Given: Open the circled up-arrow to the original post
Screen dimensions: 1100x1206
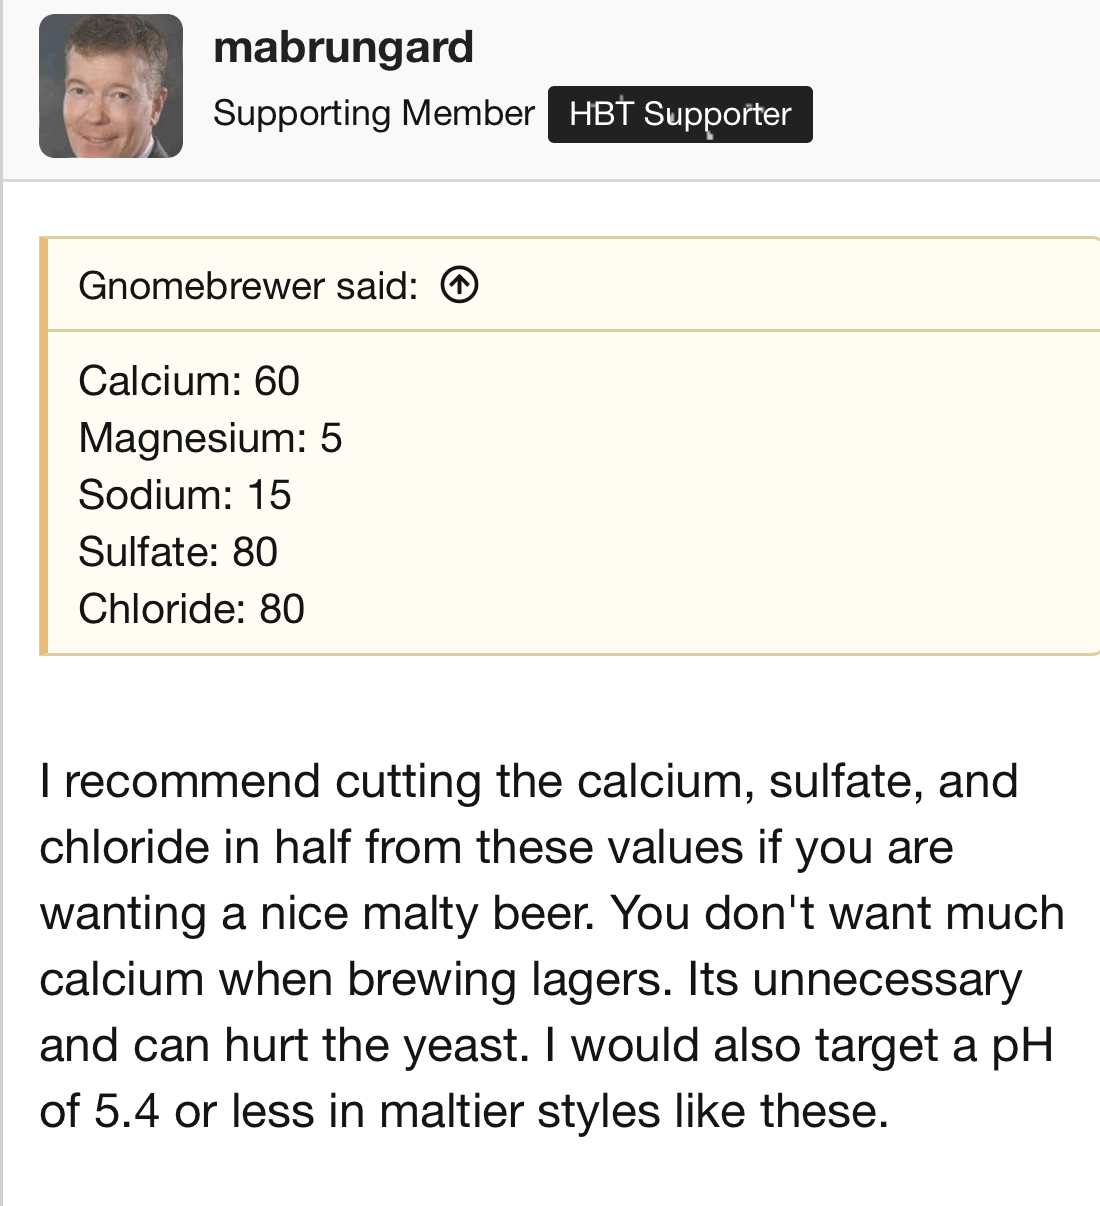Looking at the screenshot, I should pyautogui.click(x=459, y=286).
